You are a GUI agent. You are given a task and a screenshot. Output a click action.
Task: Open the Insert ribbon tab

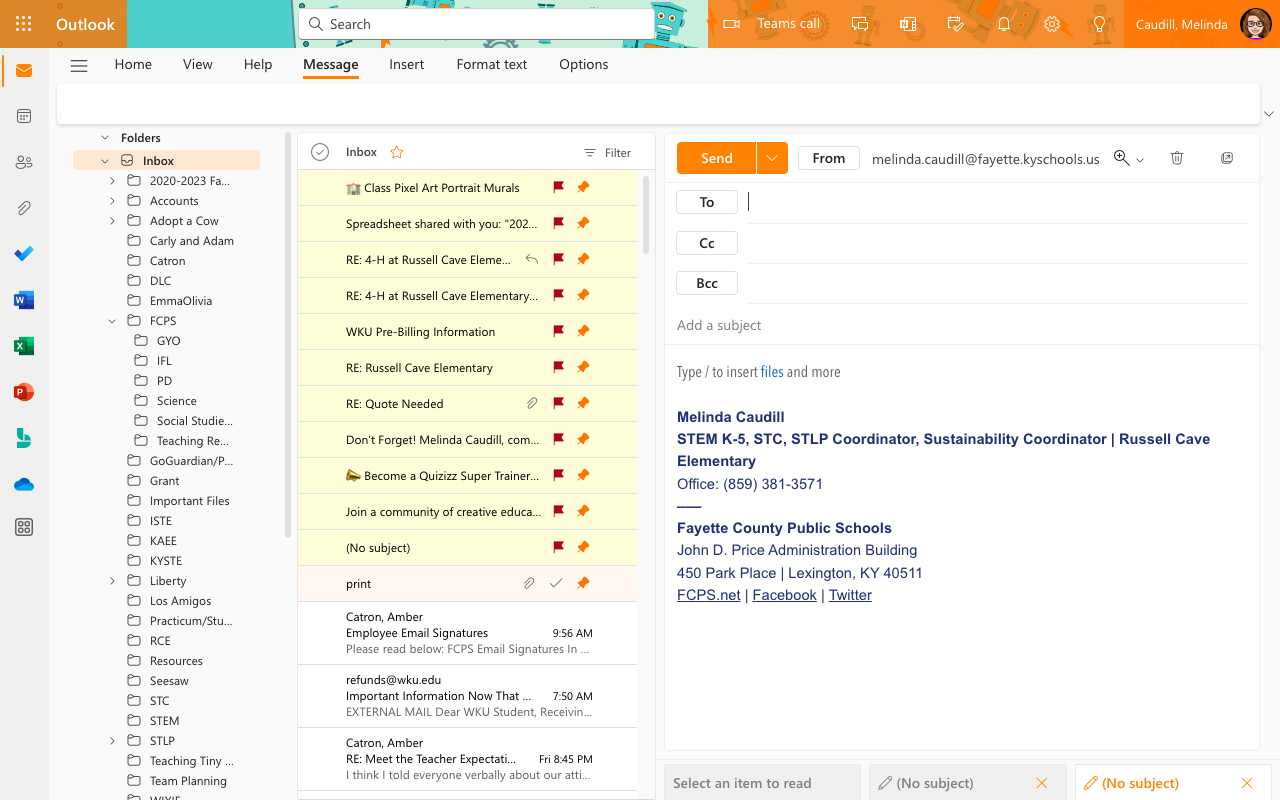tap(407, 64)
